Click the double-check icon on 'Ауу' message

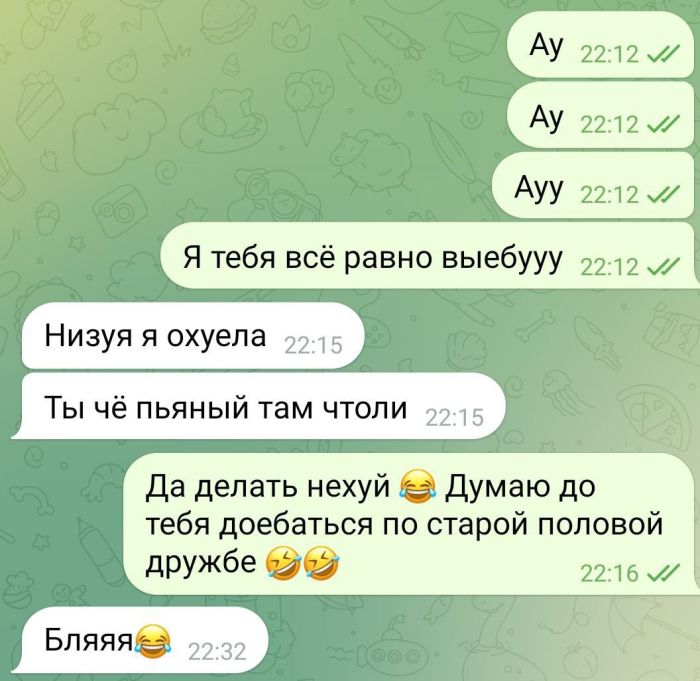point(663,195)
